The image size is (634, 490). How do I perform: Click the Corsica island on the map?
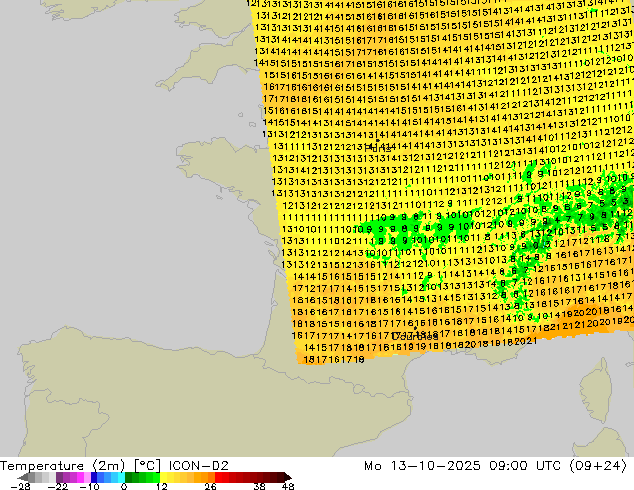pos(598,389)
